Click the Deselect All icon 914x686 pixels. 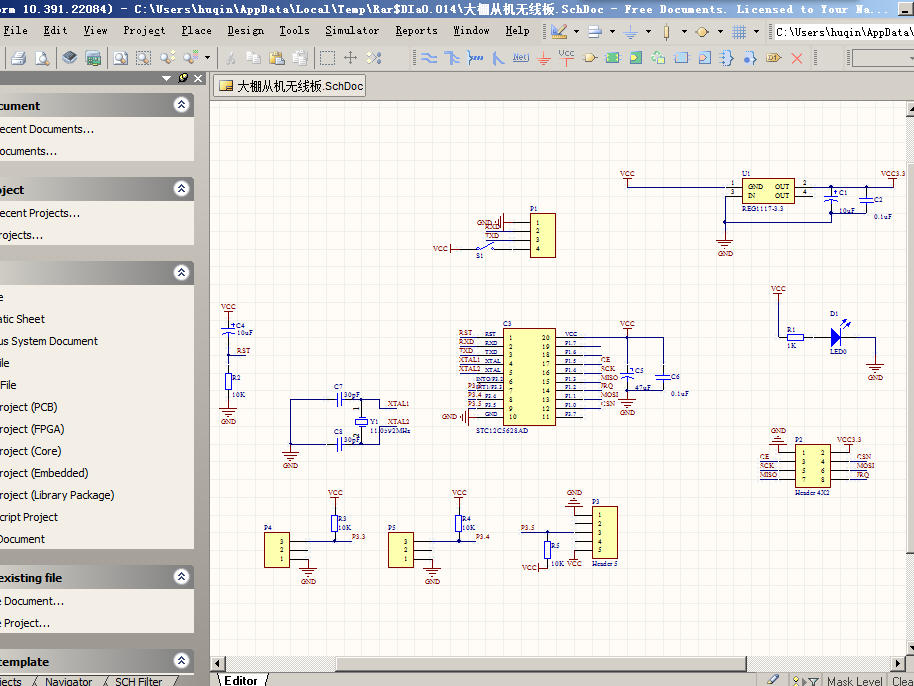coord(374,58)
